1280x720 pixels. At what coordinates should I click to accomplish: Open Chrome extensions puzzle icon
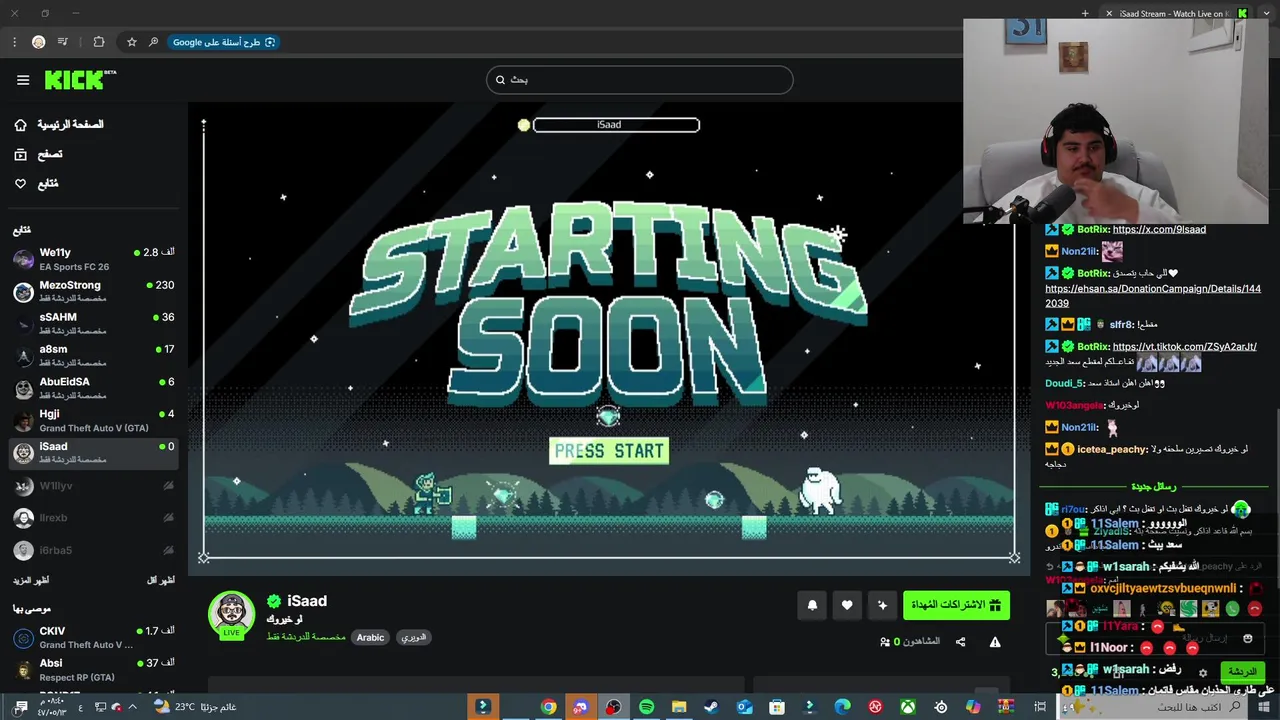98,42
